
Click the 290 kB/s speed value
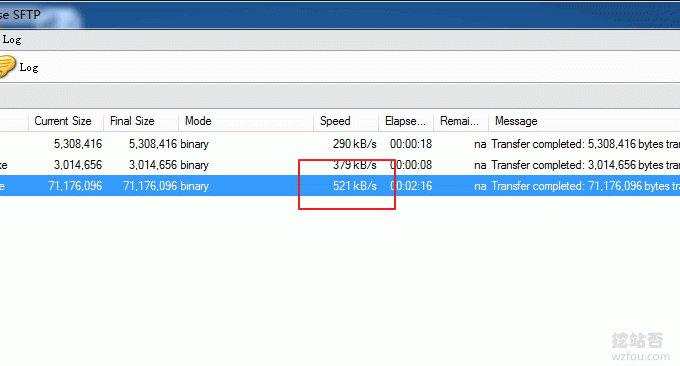(355, 144)
